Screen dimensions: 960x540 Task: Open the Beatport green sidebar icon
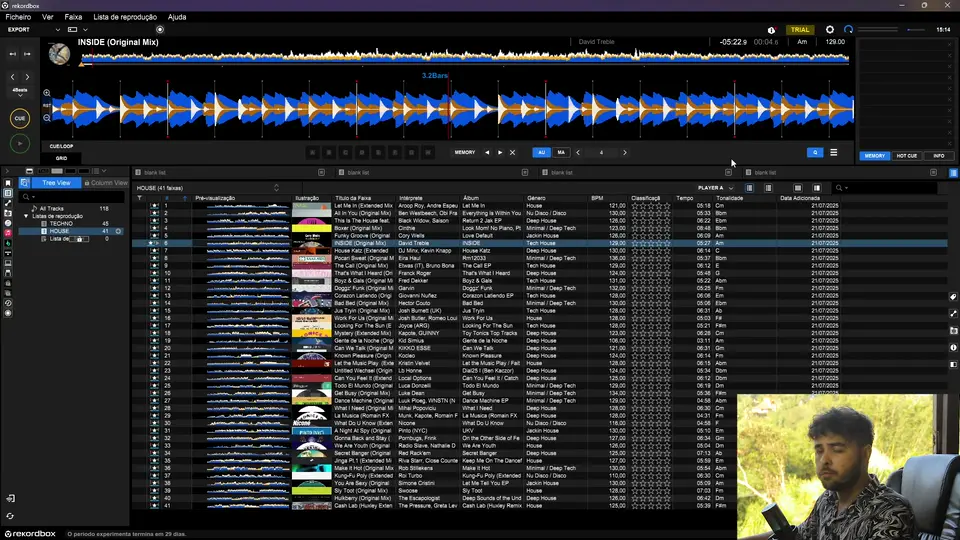tap(8, 243)
